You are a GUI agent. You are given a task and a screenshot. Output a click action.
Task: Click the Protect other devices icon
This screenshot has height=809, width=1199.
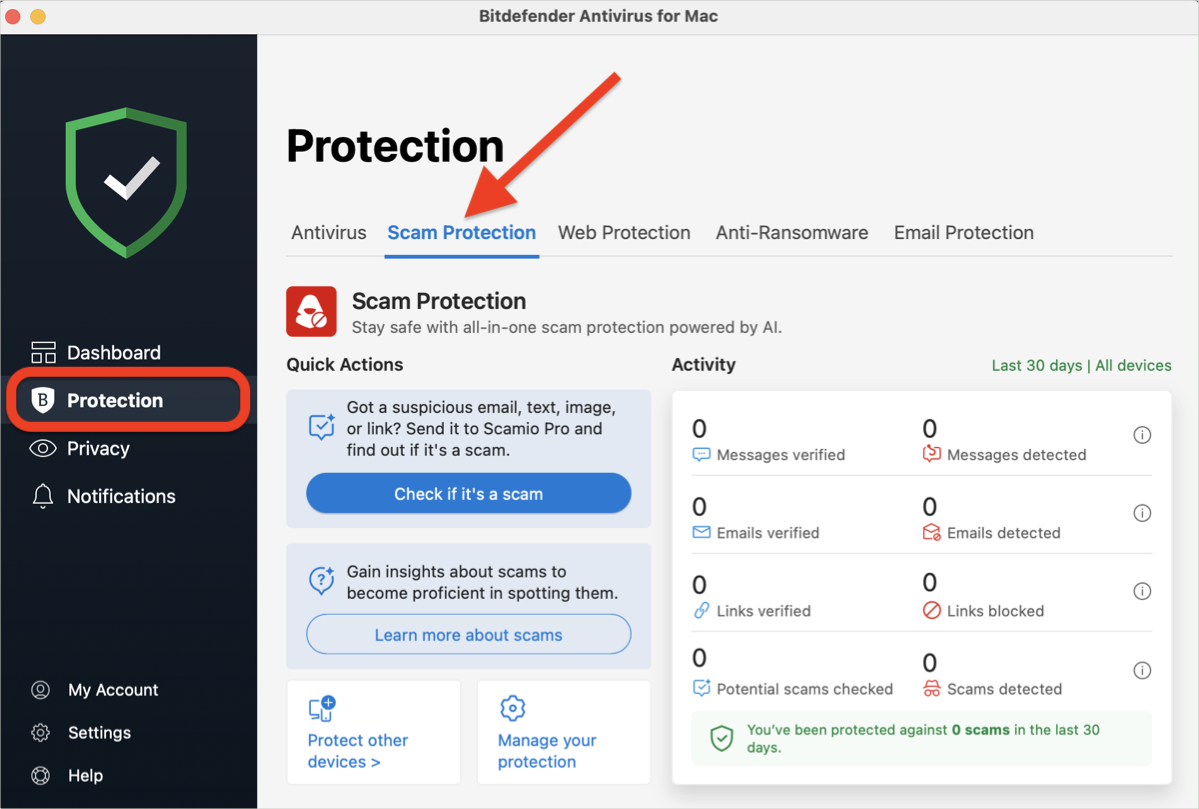click(x=322, y=708)
